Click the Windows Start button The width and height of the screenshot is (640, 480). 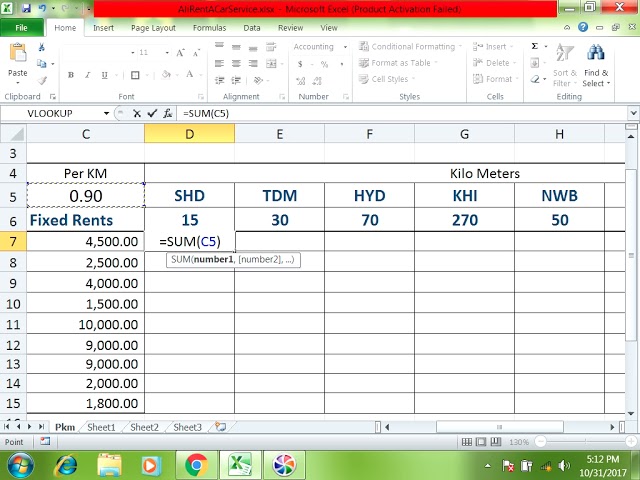[x=19, y=465]
